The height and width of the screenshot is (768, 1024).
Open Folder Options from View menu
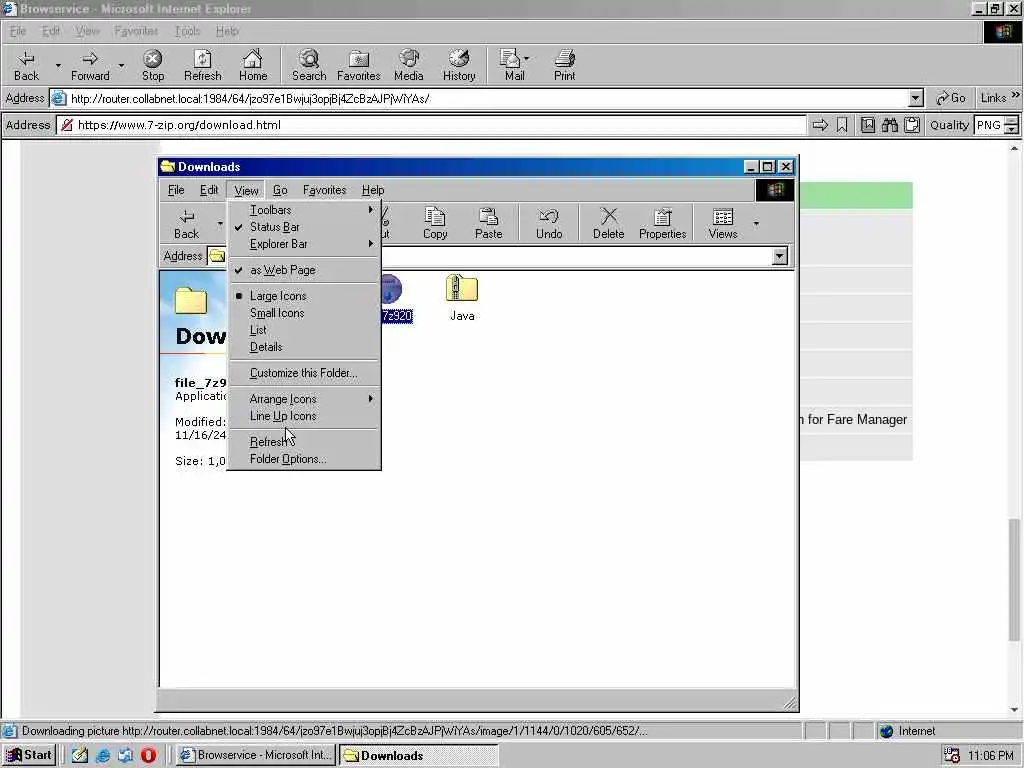coord(304,458)
